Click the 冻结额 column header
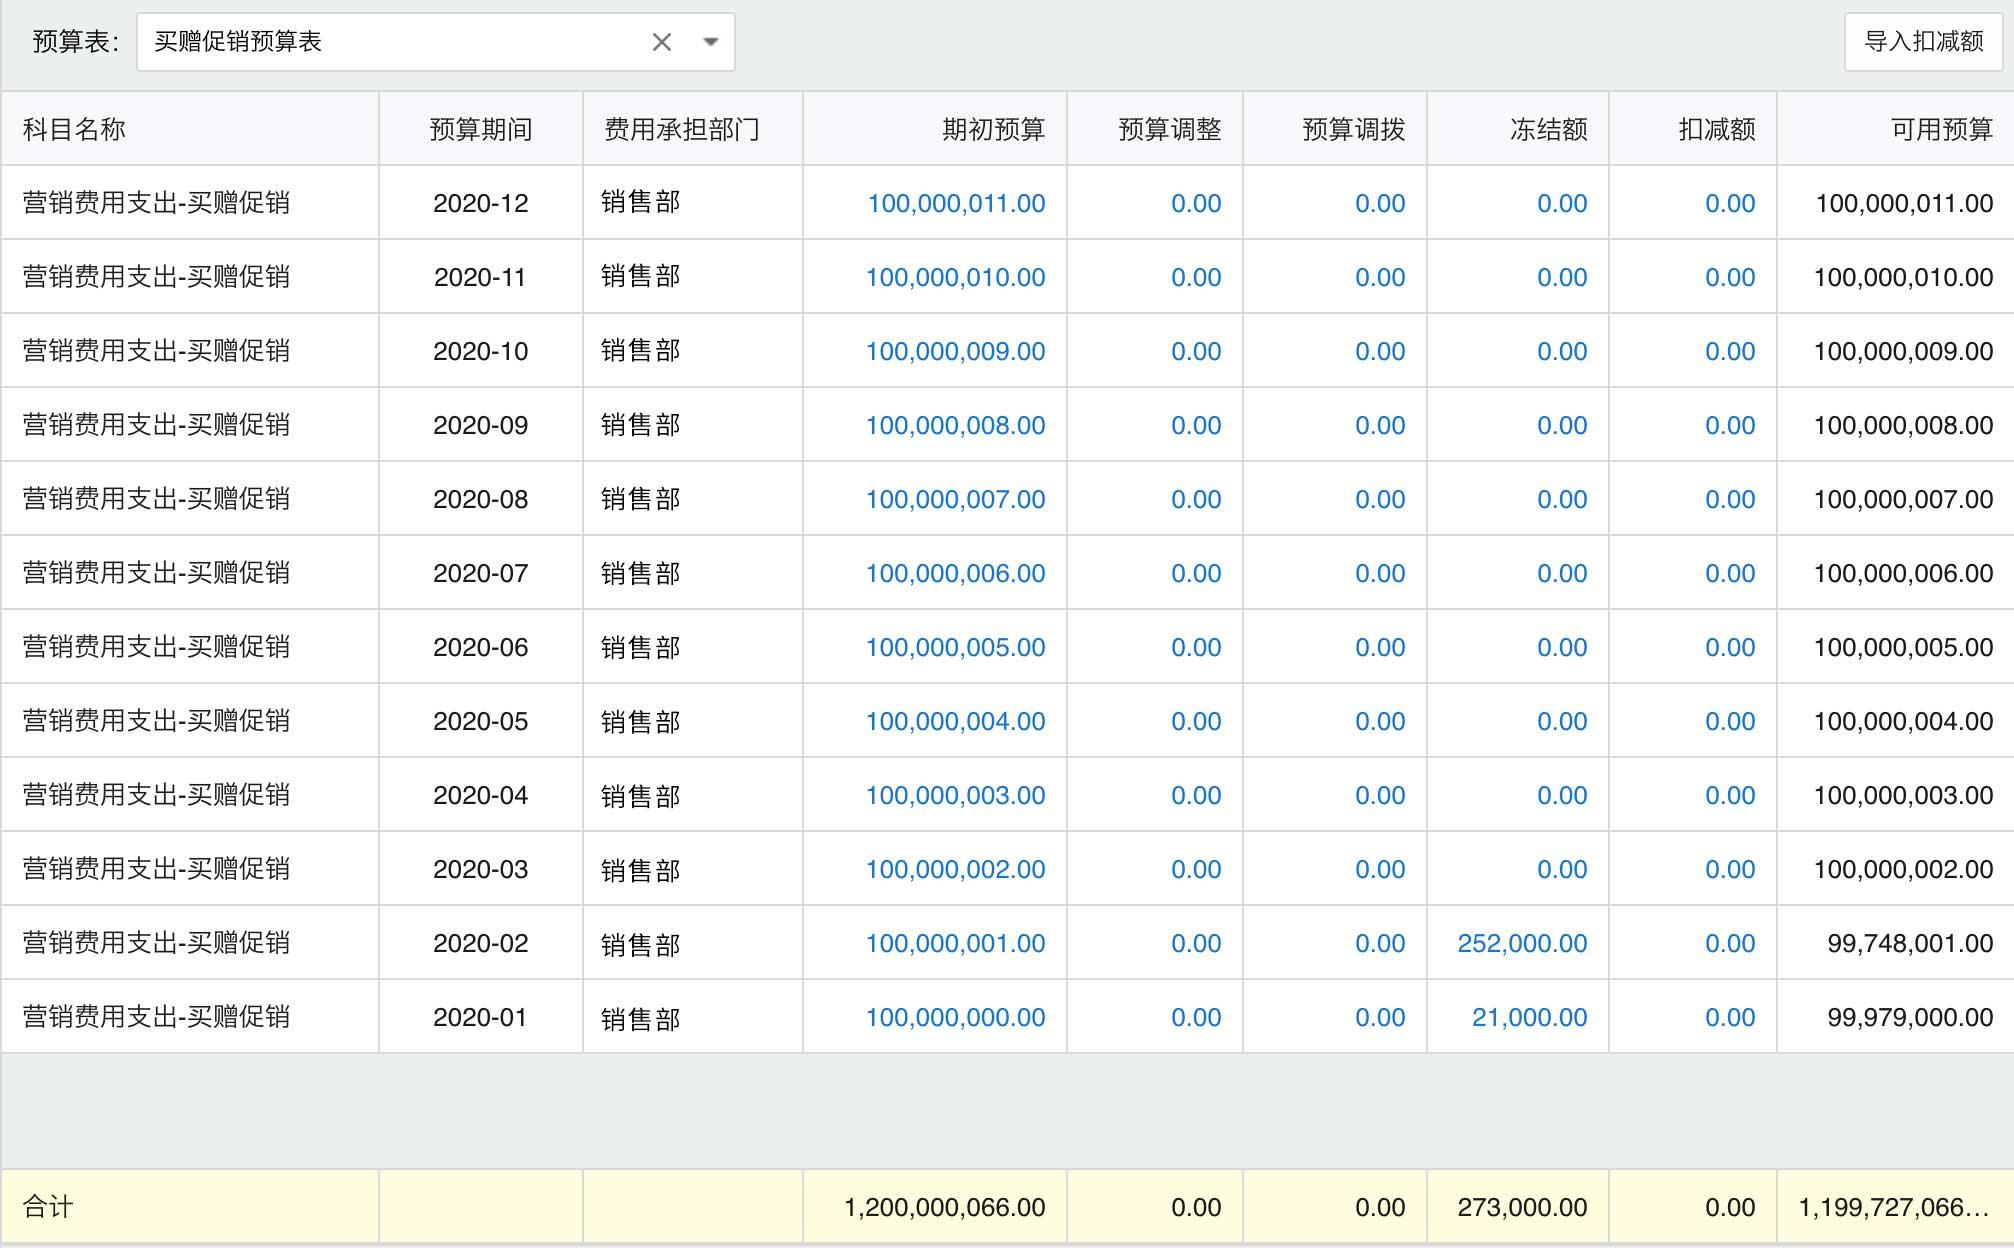Image resolution: width=2014 pixels, height=1248 pixels. 1548,129
